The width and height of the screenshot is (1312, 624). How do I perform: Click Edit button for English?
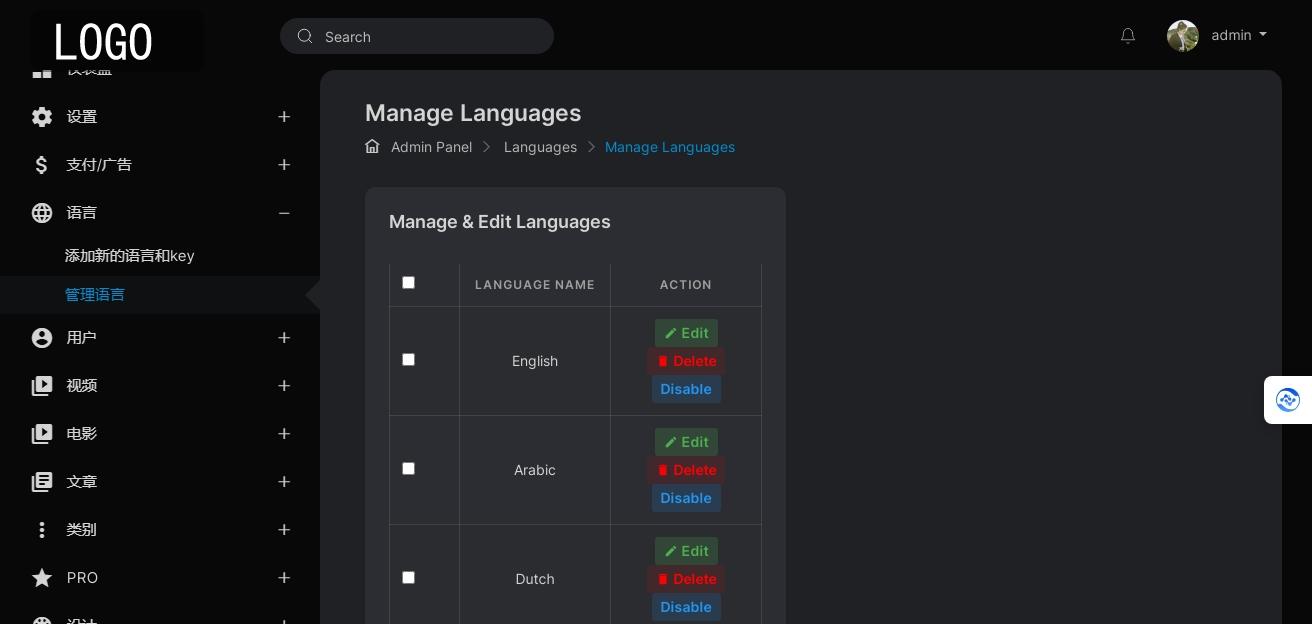(686, 333)
